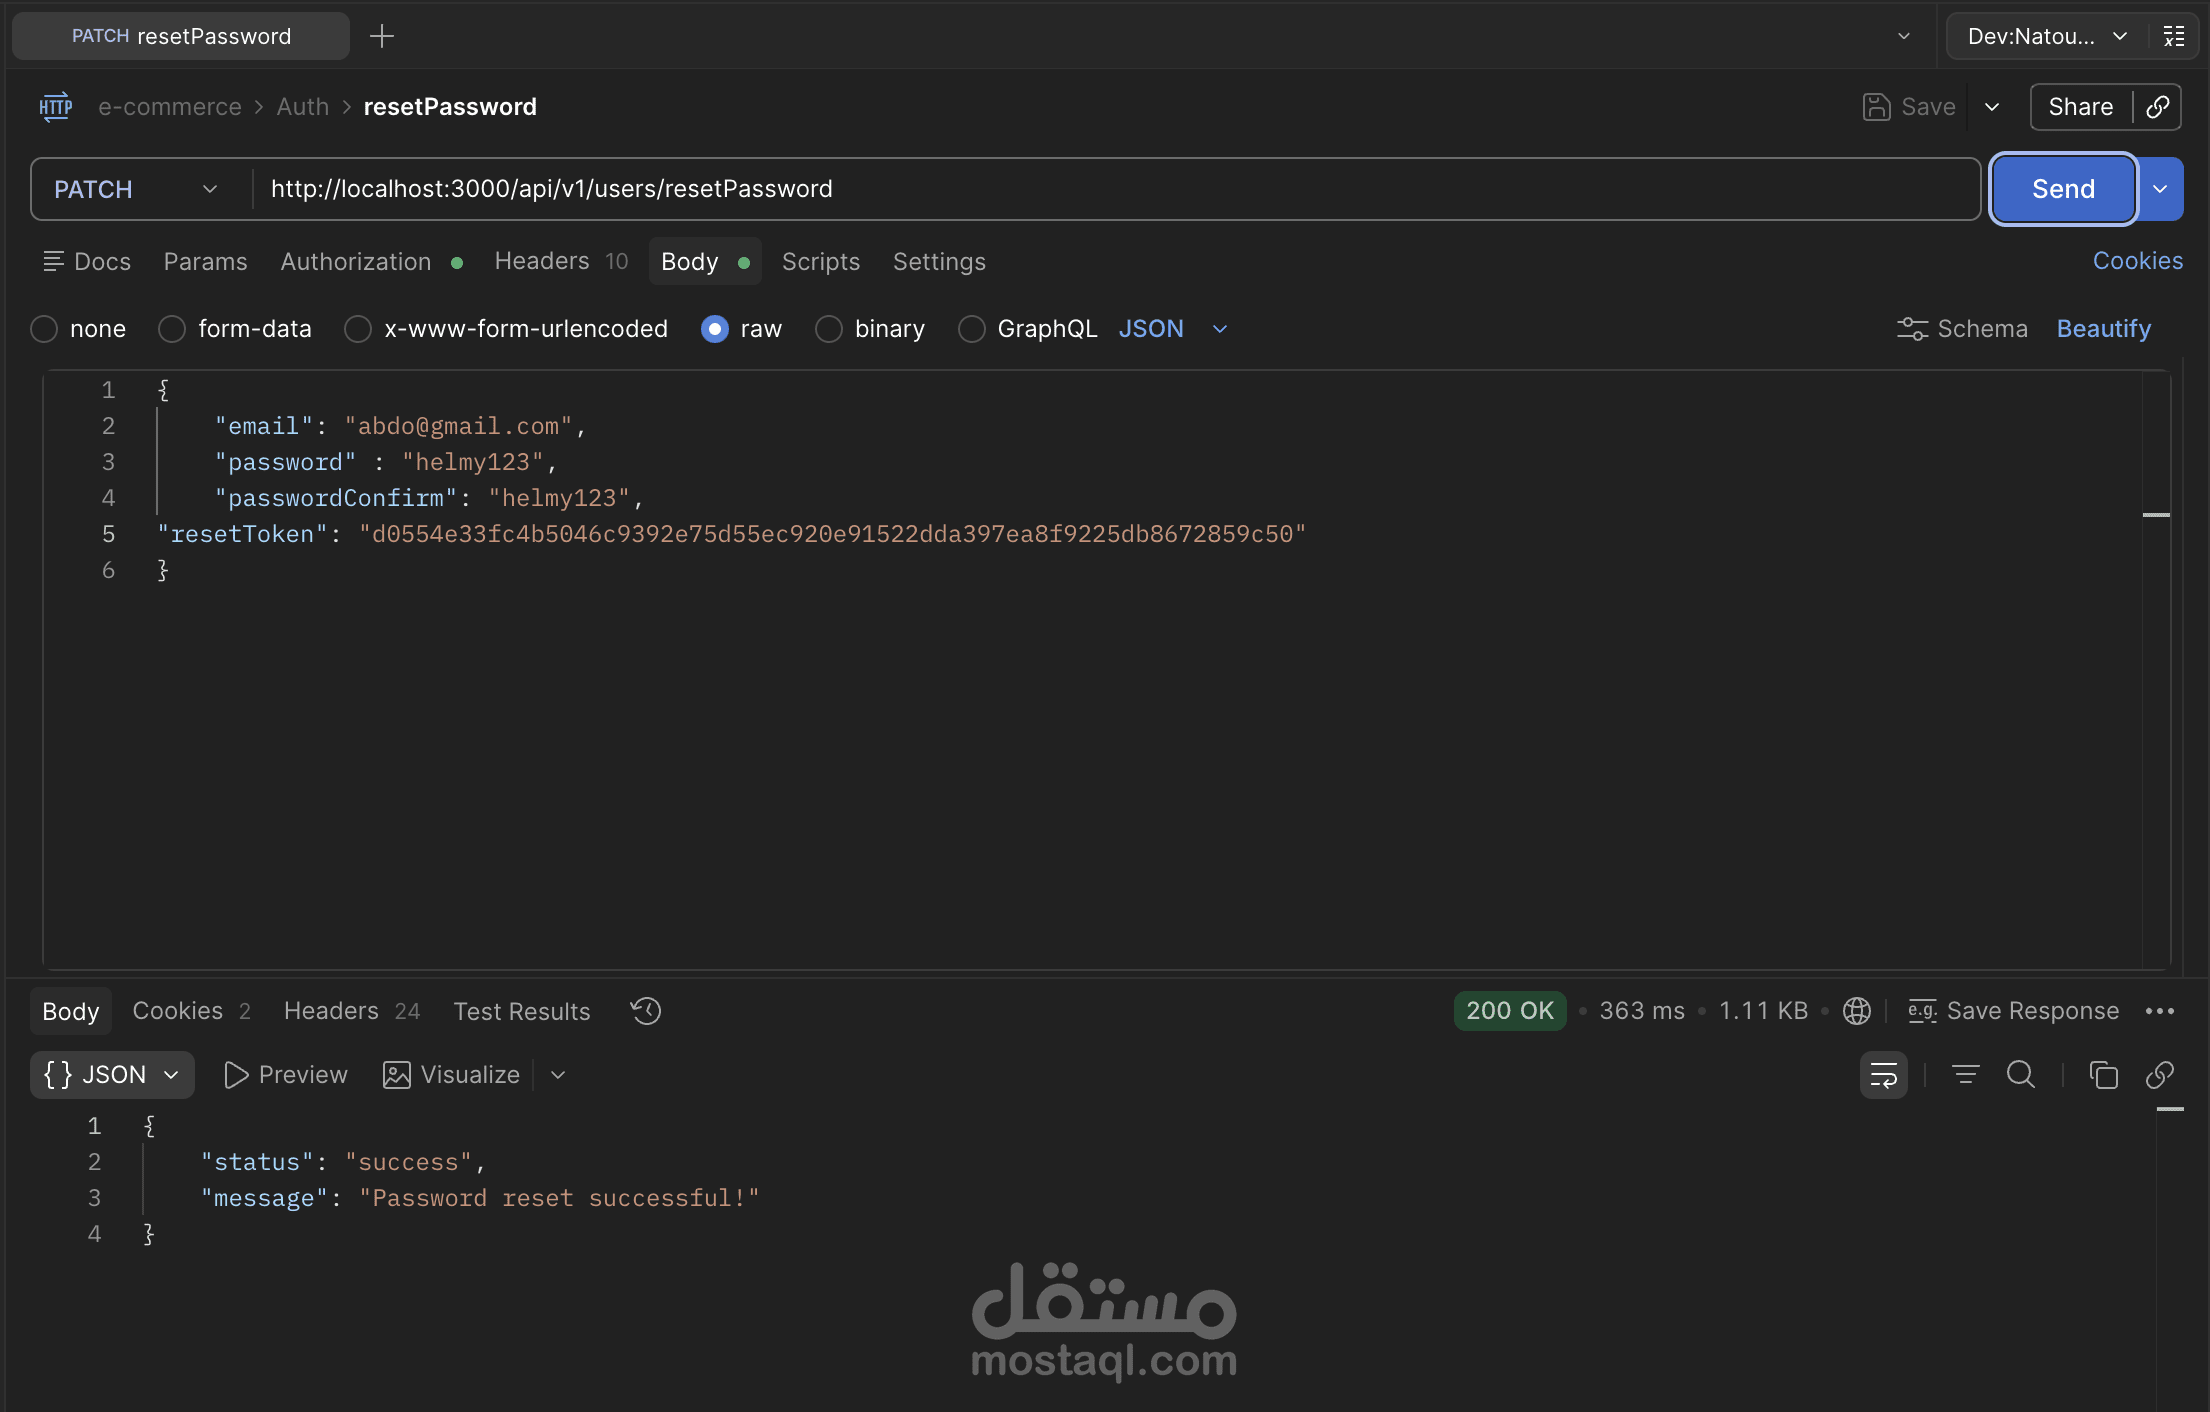Image resolution: width=2210 pixels, height=1412 pixels.
Task: Click the response filter icon
Action: pyautogui.click(x=1965, y=1075)
